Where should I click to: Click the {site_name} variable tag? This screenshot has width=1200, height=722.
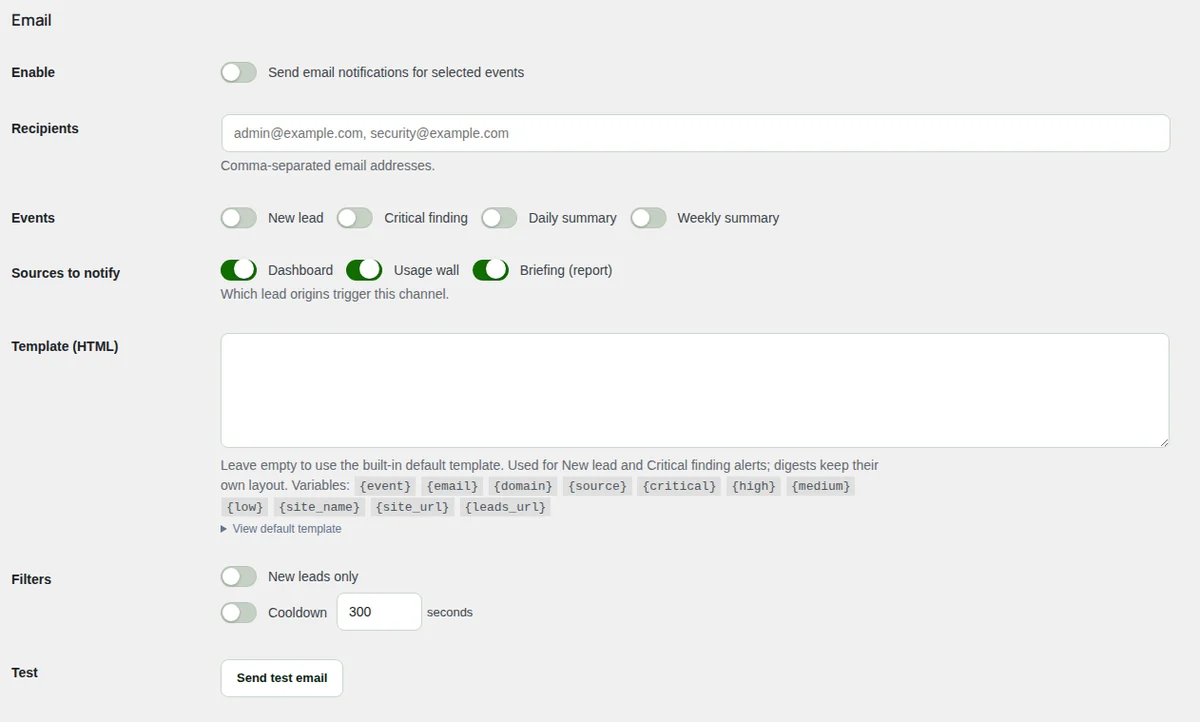[320, 507]
